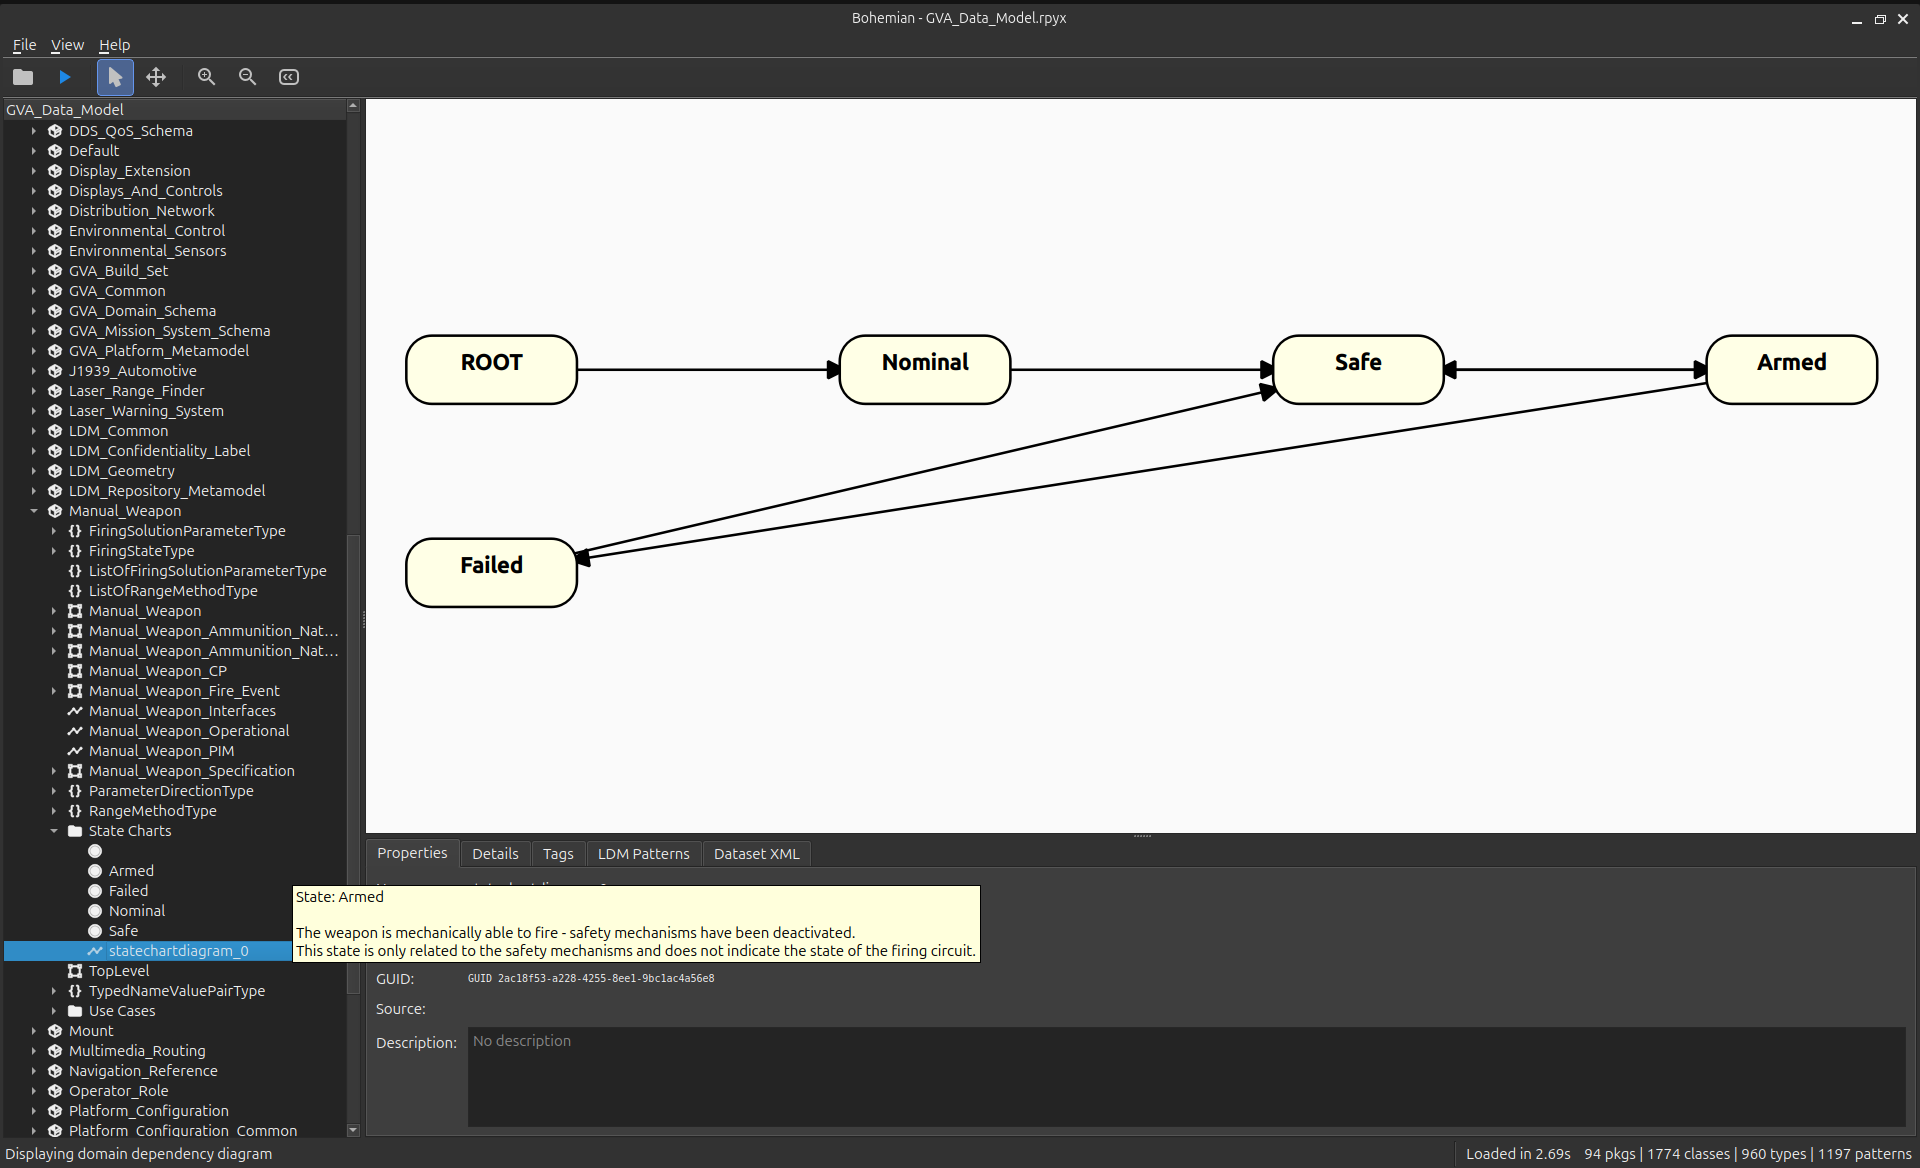Collapse the State Charts folder
This screenshot has height=1168, width=1920.
[54, 831]
